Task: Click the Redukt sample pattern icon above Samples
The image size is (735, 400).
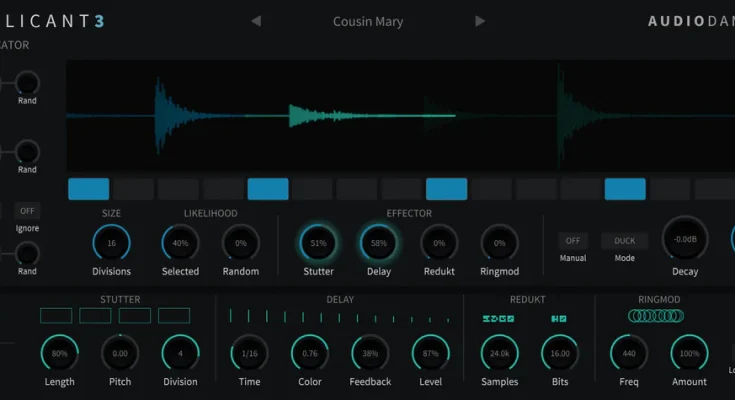Action: 498,318
